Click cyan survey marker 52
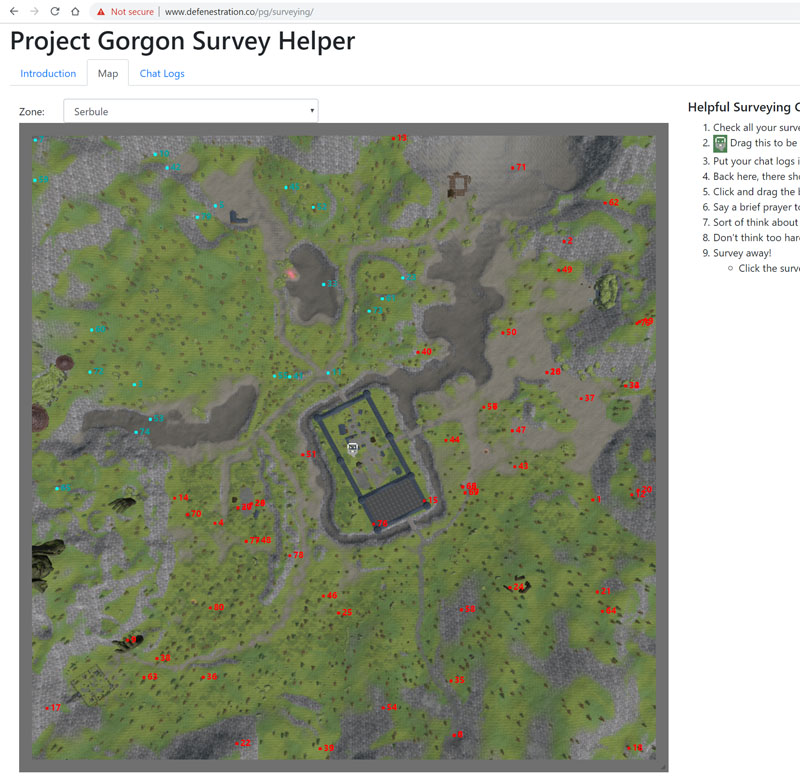 (x=319, y=207)
